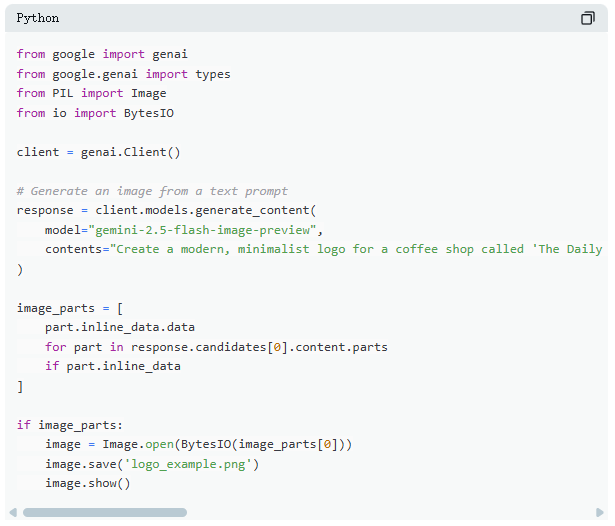Click the 'part.inline_data.data' expression
The image size is (615, 526).
(x=120, y=327)
